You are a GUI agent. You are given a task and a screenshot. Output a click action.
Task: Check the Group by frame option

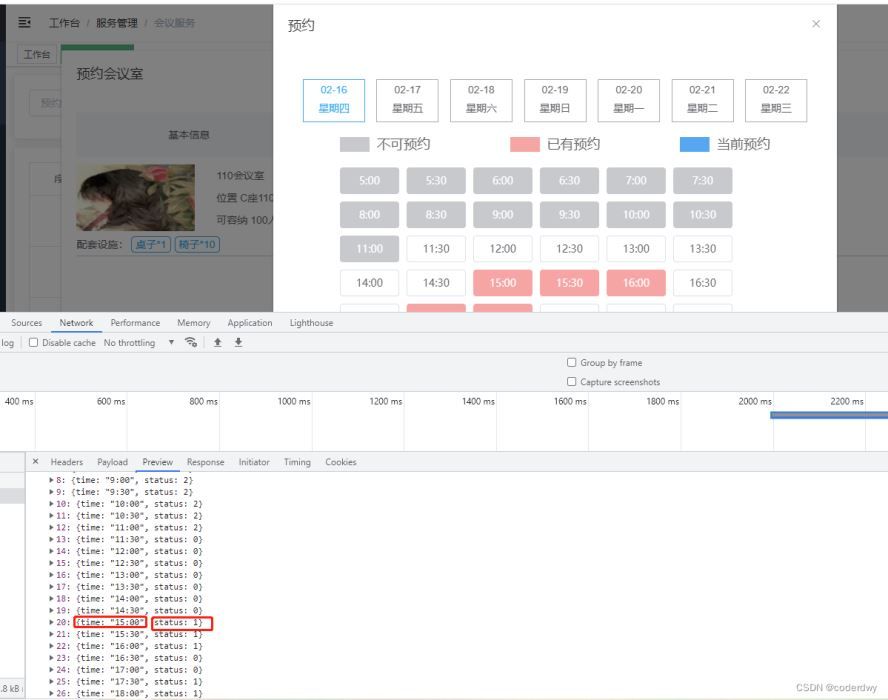coord(572,363)
